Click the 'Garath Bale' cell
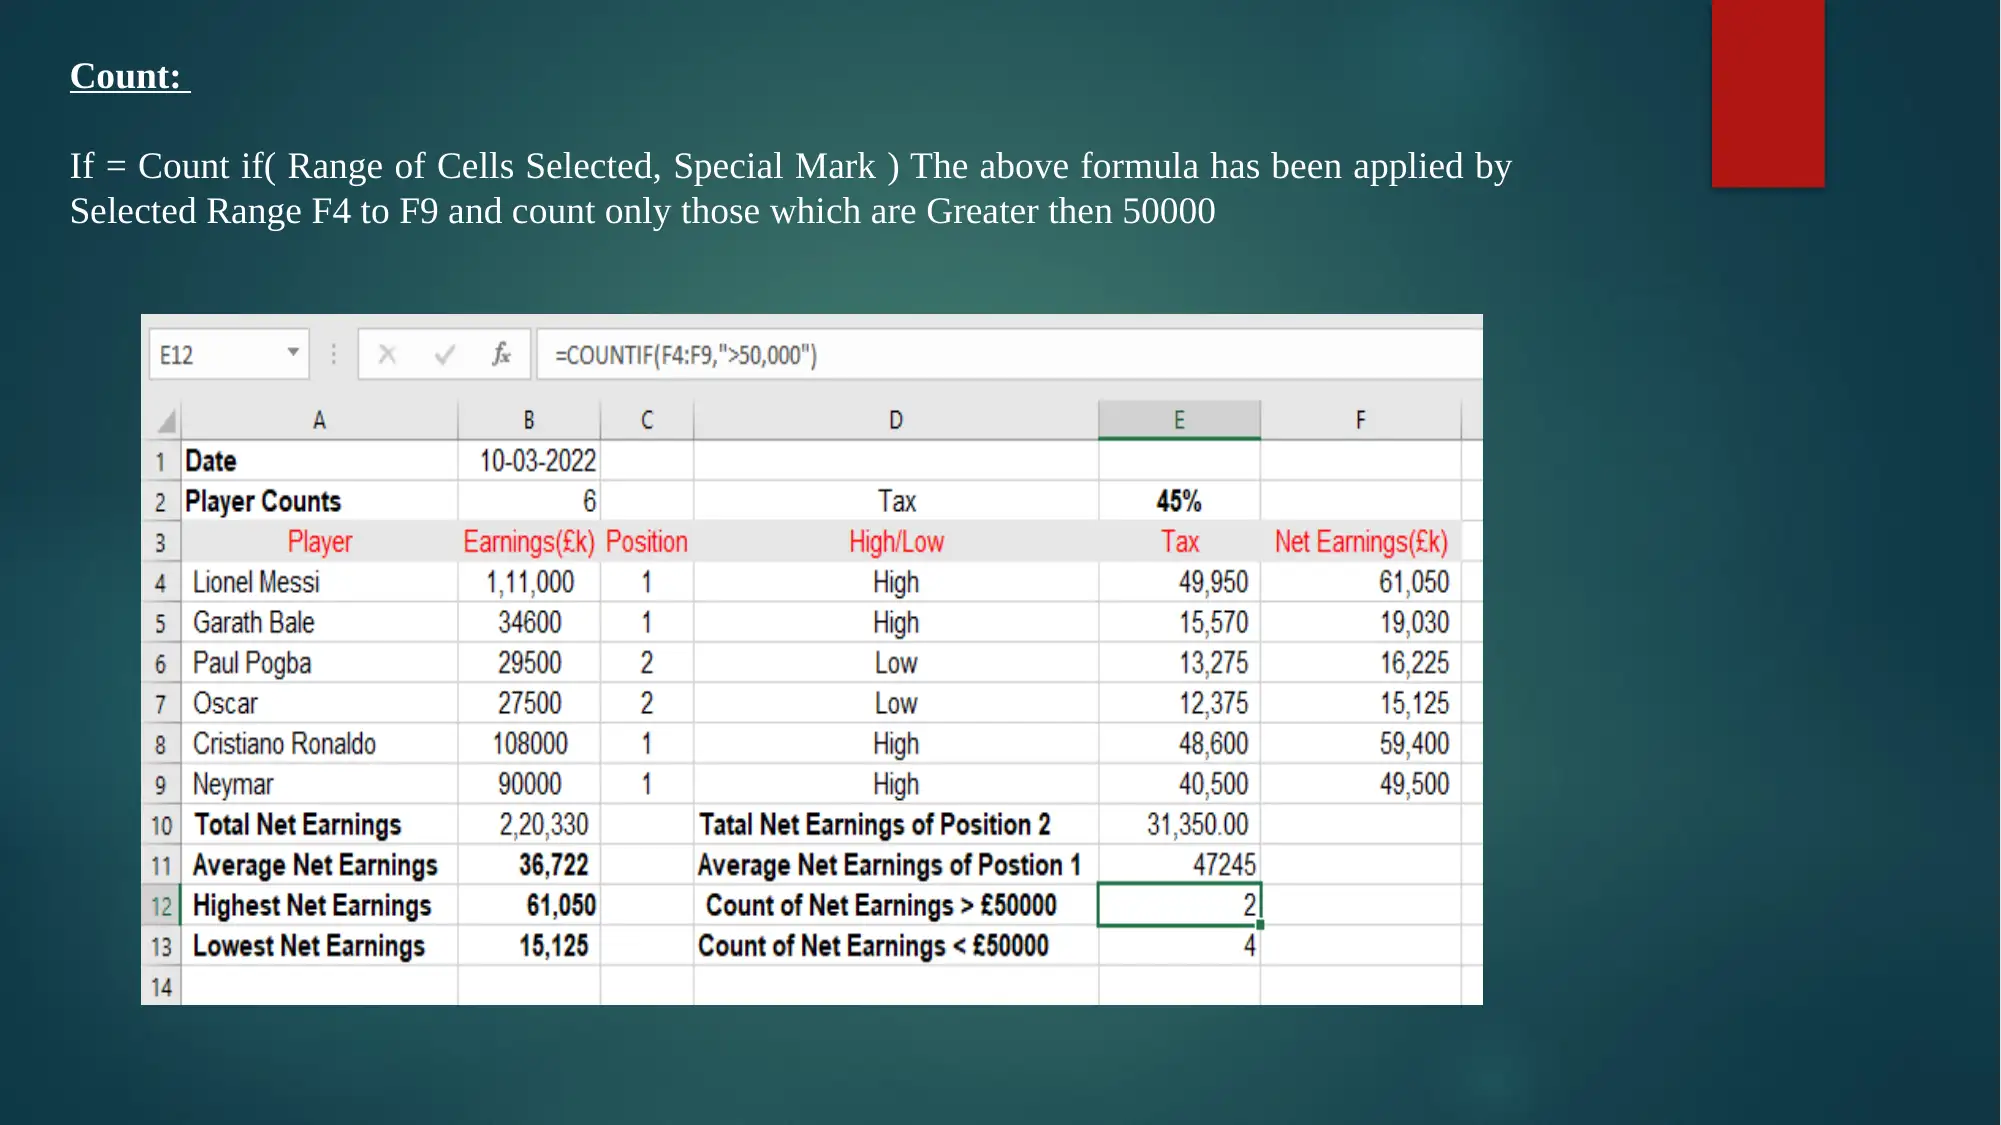 pyautogui.click(x=319, y=622)
